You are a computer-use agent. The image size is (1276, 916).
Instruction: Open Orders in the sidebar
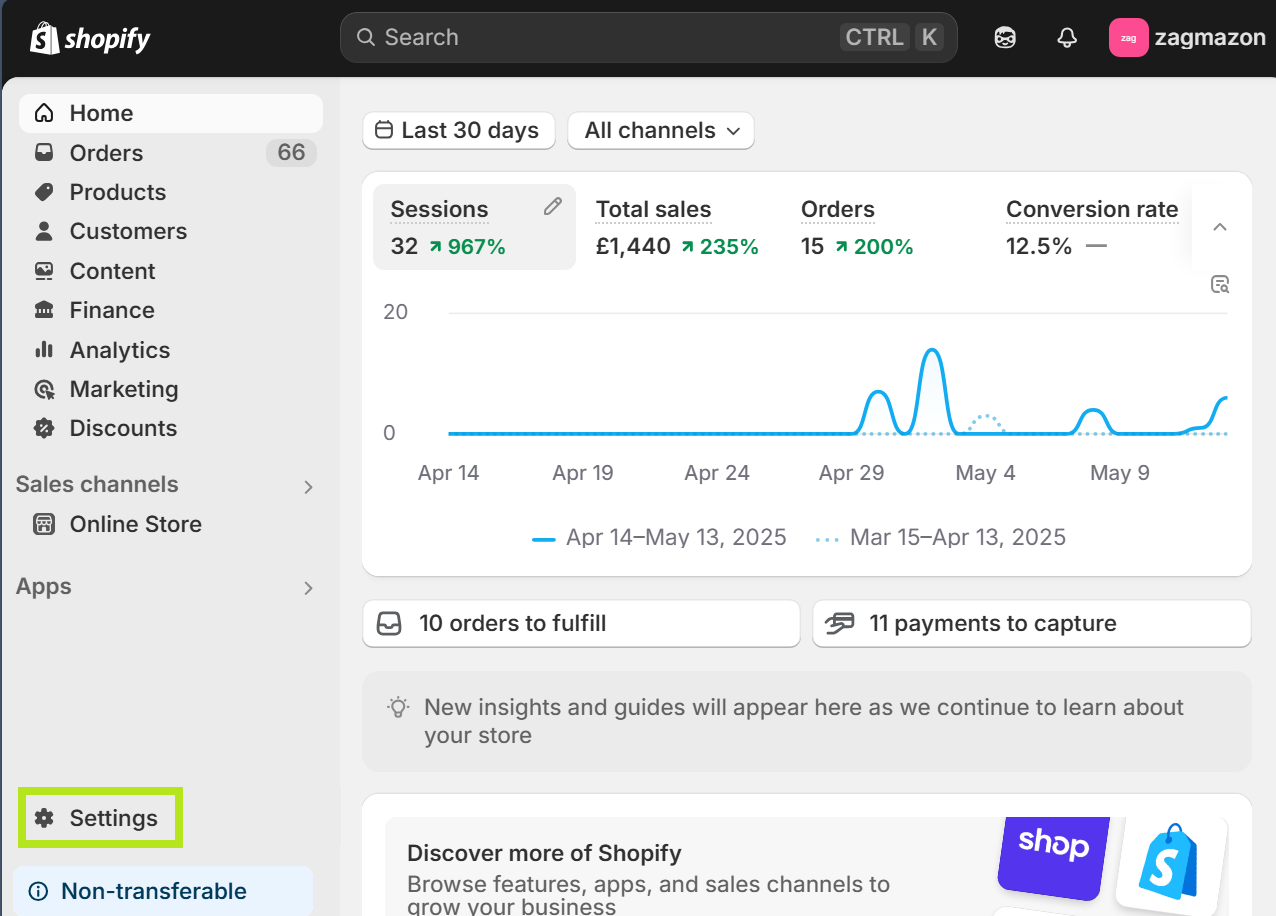(x=106, y=153)
